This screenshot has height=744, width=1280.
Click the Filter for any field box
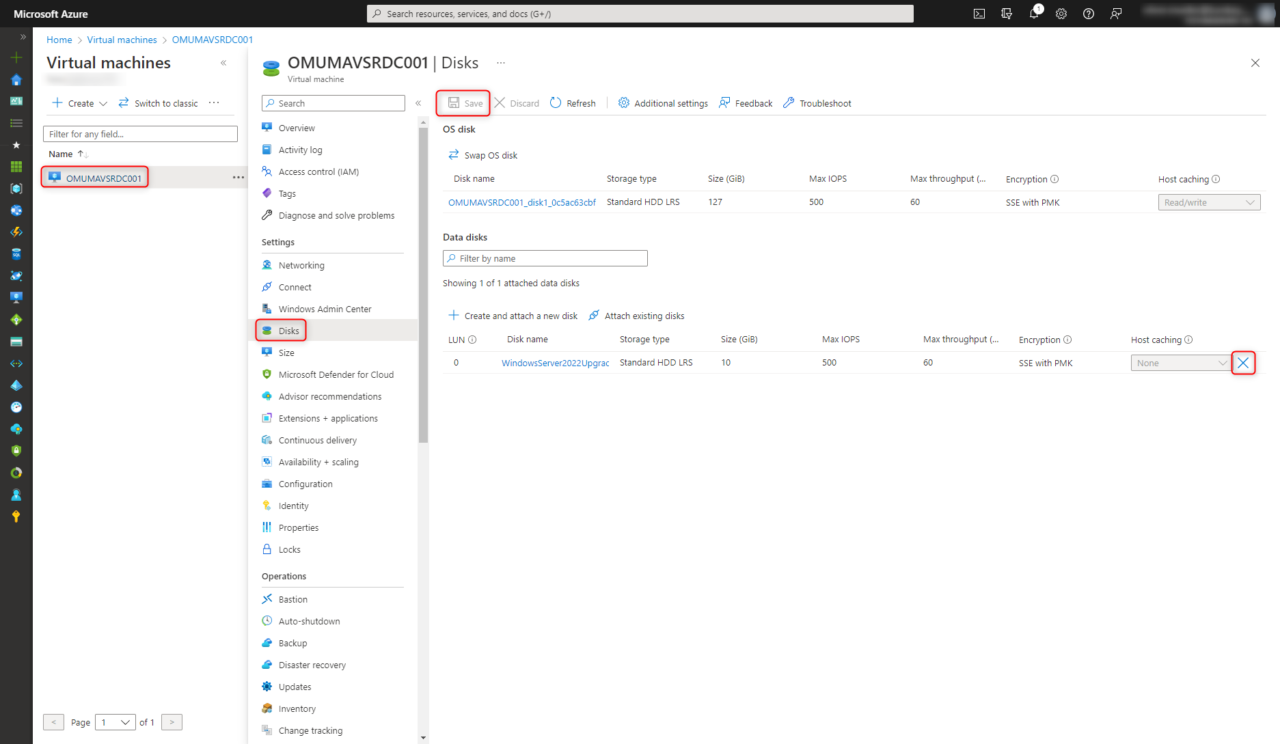coord(140,134)
